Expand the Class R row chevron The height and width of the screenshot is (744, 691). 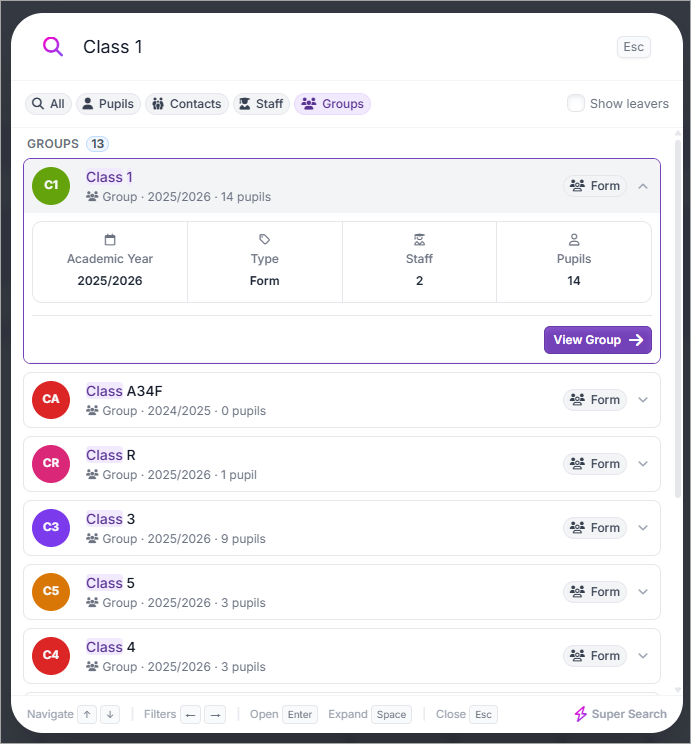pyautogui.click(x=643, y=464)
